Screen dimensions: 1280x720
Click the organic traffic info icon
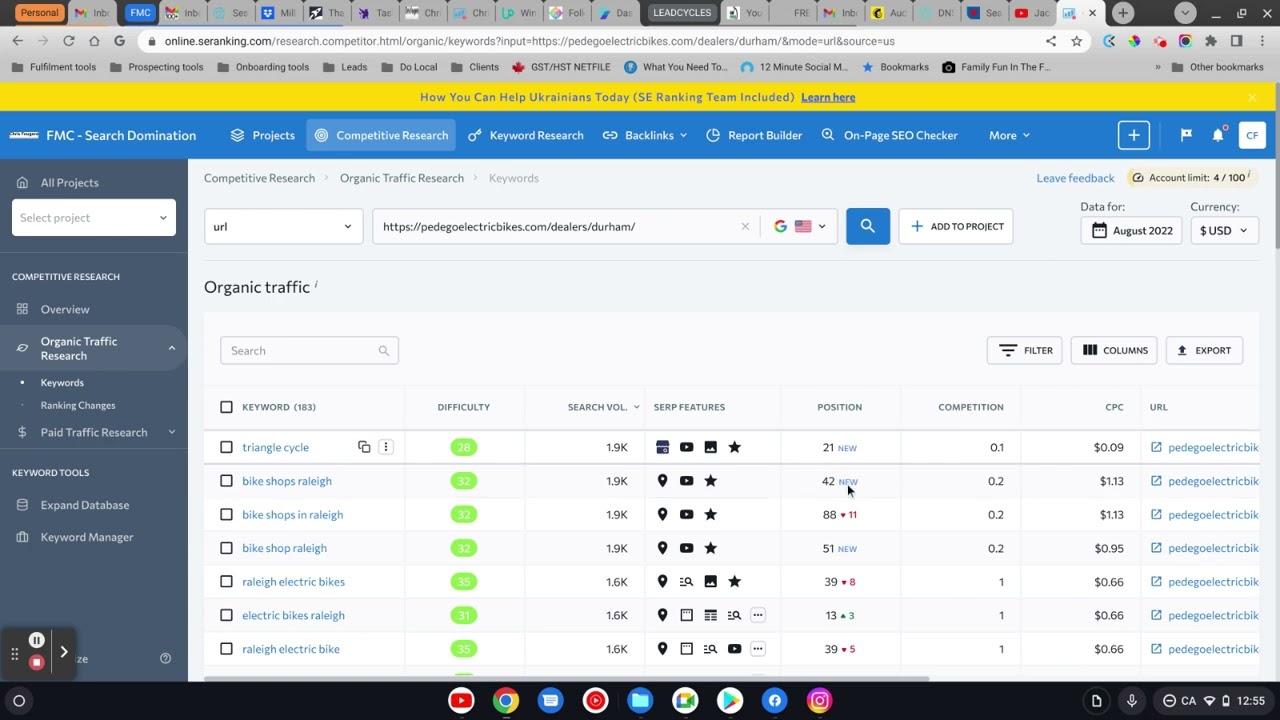pos(316,284)
